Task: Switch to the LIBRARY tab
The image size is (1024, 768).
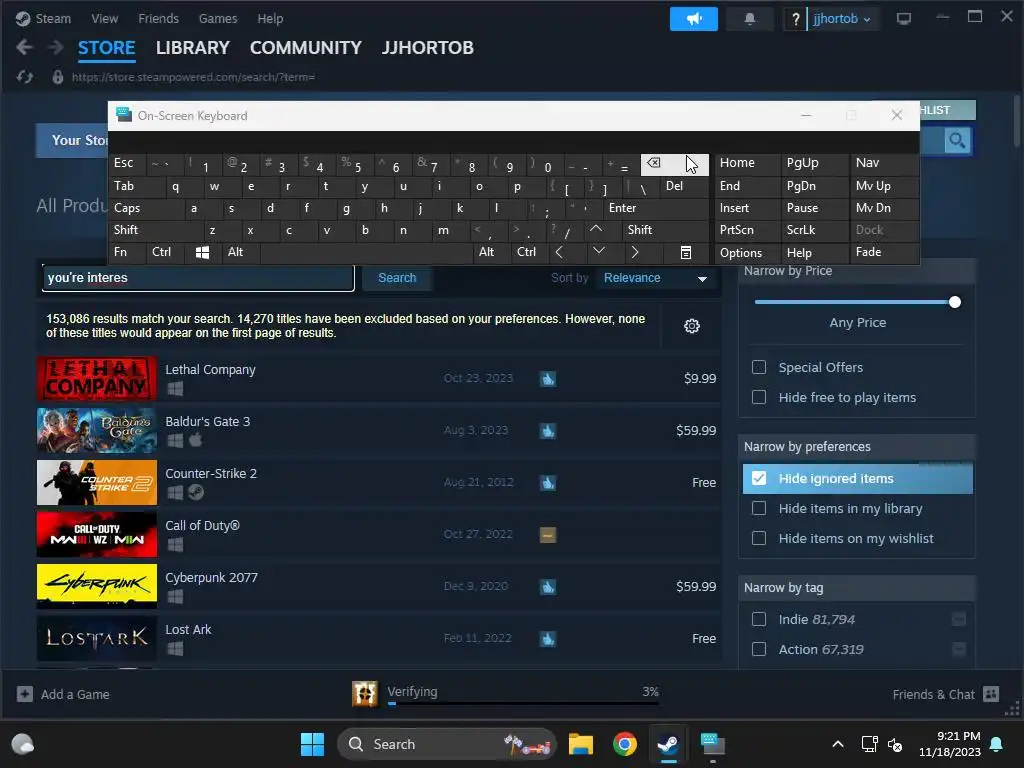Action: click(193, 48)
